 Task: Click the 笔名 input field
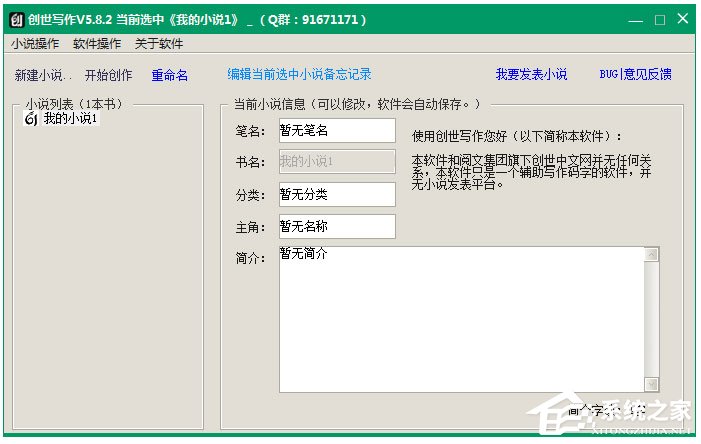point(337,131)
